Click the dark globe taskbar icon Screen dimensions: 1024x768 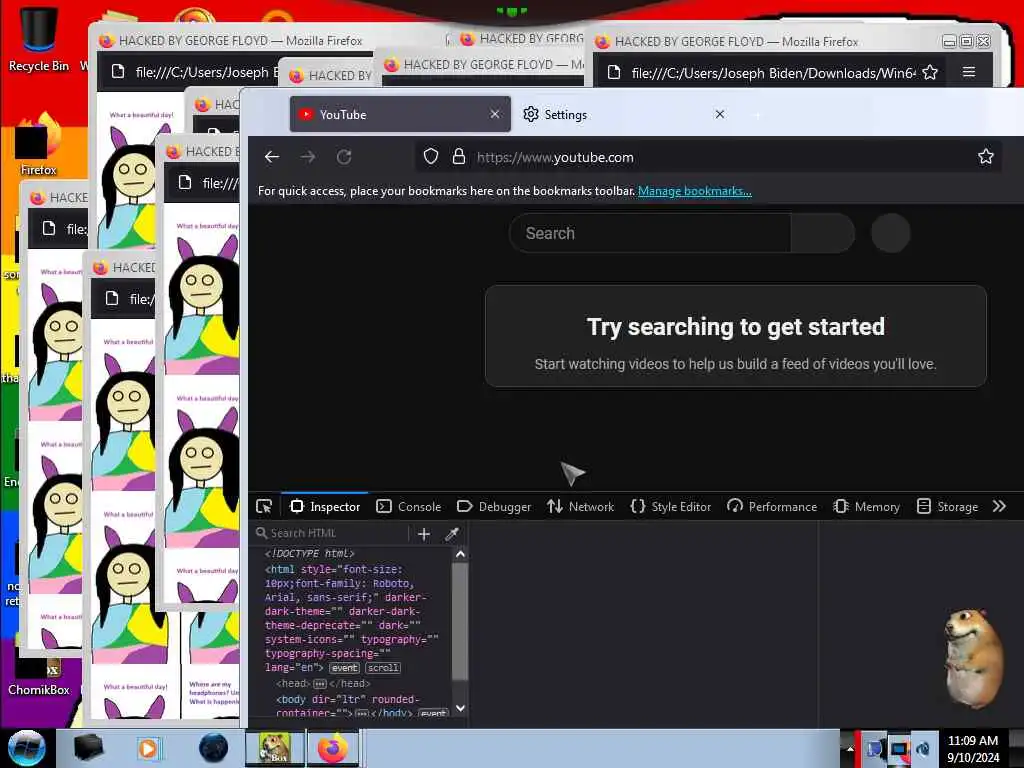tap(214, 748)
